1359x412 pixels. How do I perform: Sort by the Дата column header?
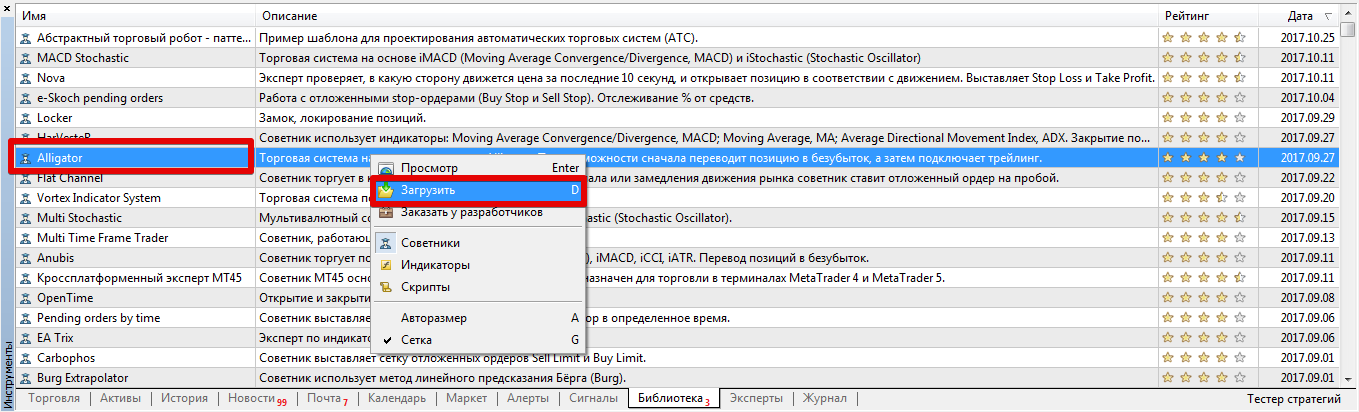pos(1300,17)
